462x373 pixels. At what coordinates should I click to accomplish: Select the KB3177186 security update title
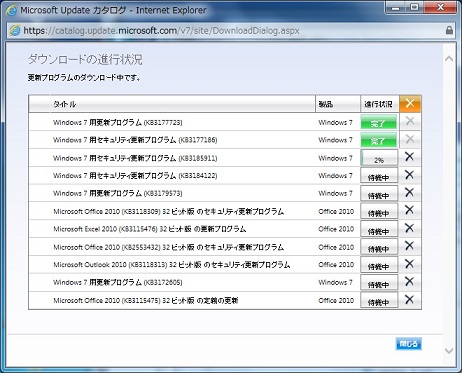coord(135,140)
